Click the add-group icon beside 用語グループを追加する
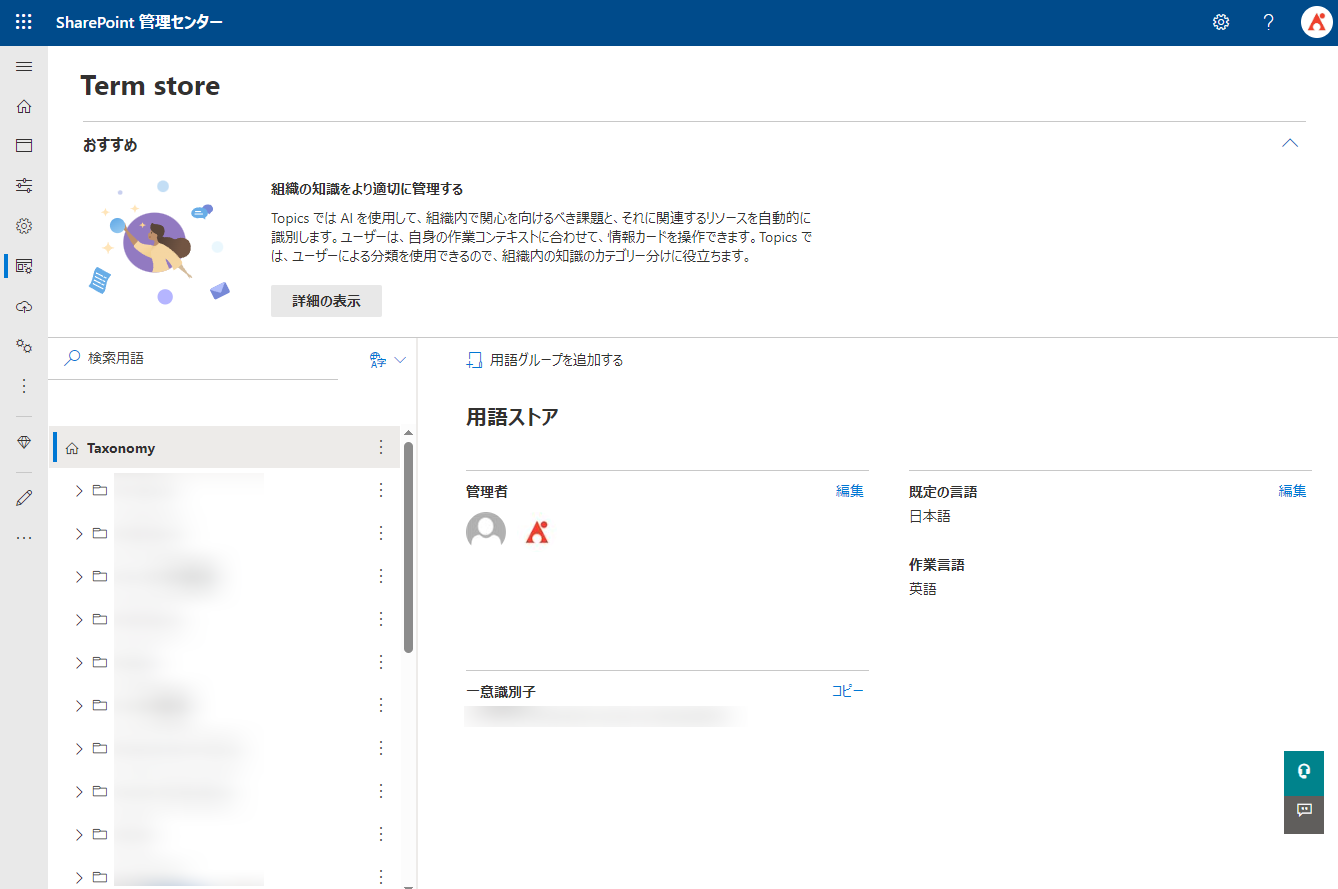Image resolution: width=1338 pixels, height=889 pixels. (x=475, y=360)
